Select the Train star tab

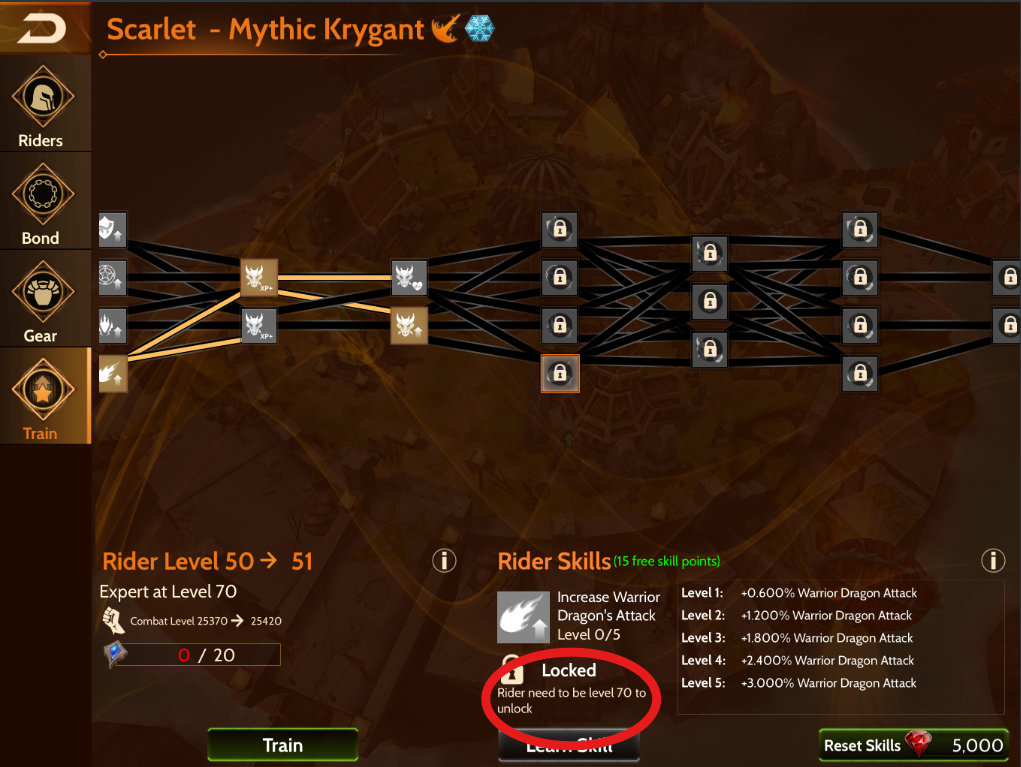pos(42,397)
